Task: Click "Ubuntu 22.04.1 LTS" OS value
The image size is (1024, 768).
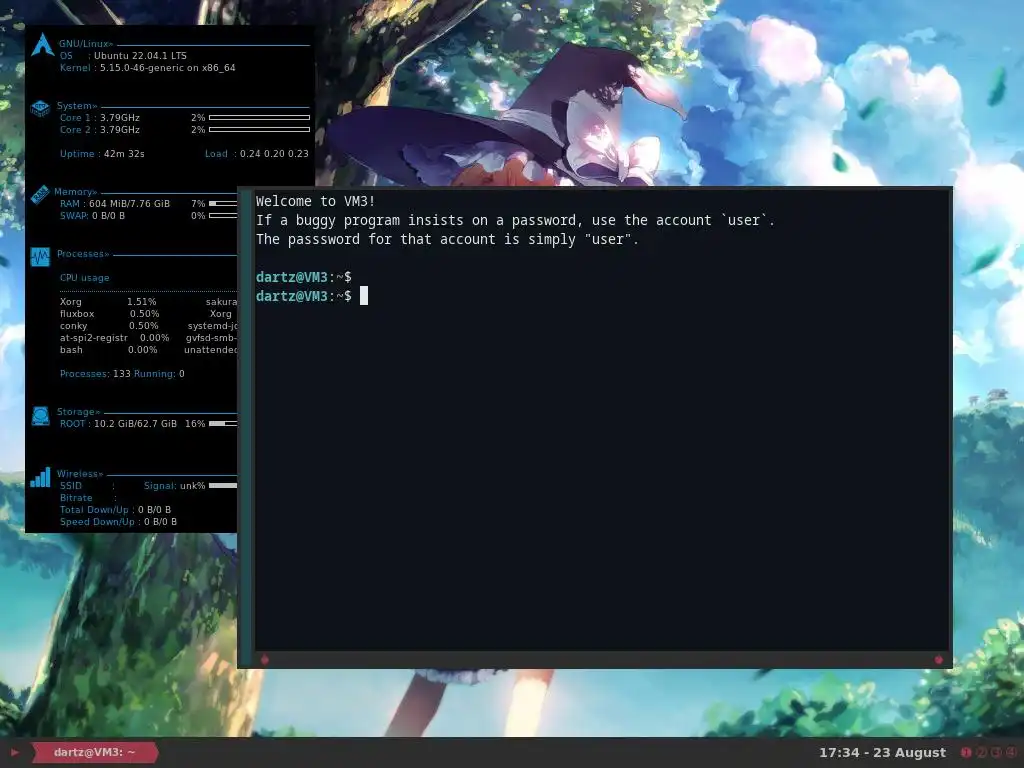Action: [x=140, y=56]
